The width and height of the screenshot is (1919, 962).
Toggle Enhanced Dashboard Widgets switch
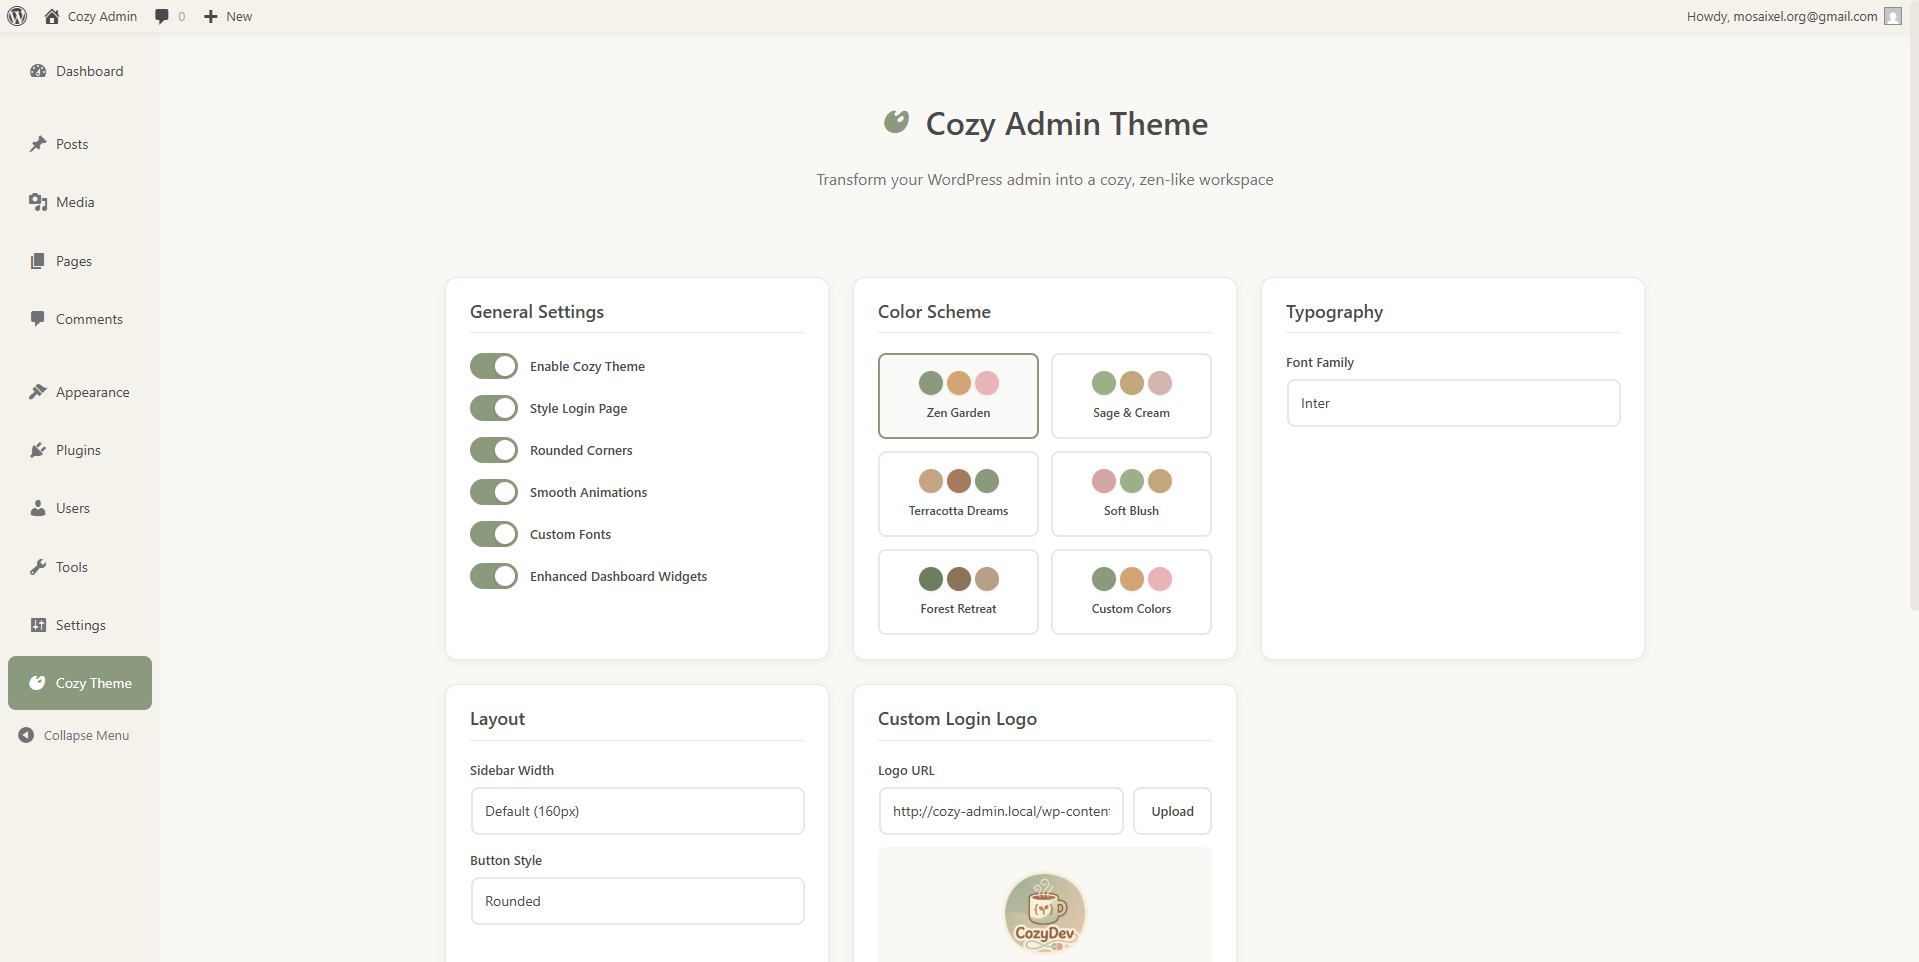[x=494, y=576]
